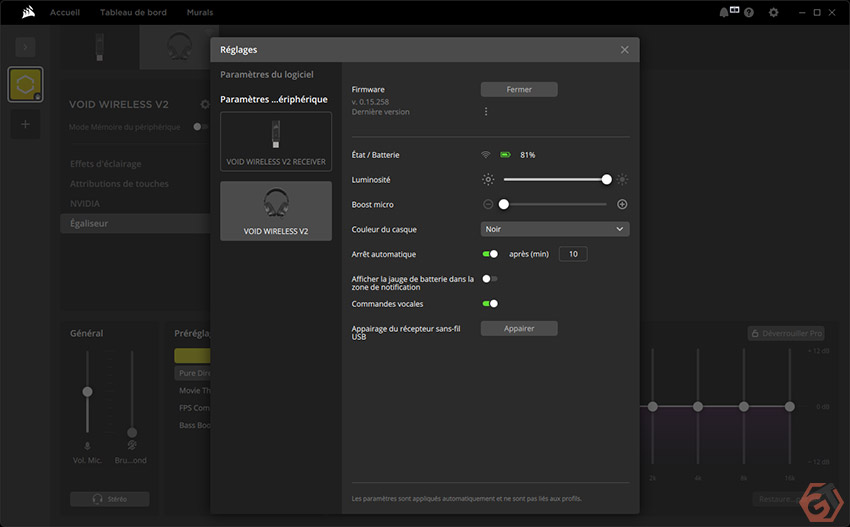The width and height of the screenshot is (850, 527).
Task: Click the plus icon for Boost micro
Action: pyautogui.click(x=622, y=204)
